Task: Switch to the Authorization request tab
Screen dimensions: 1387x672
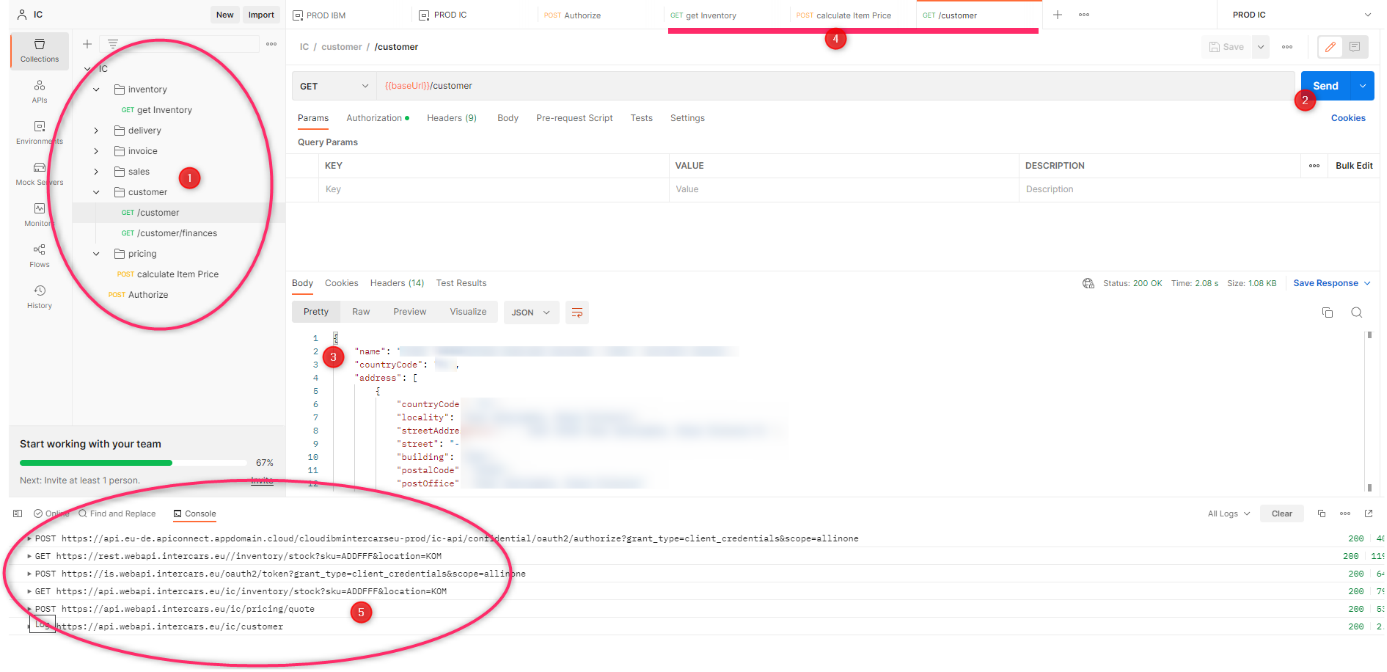Action: (378, 118)
